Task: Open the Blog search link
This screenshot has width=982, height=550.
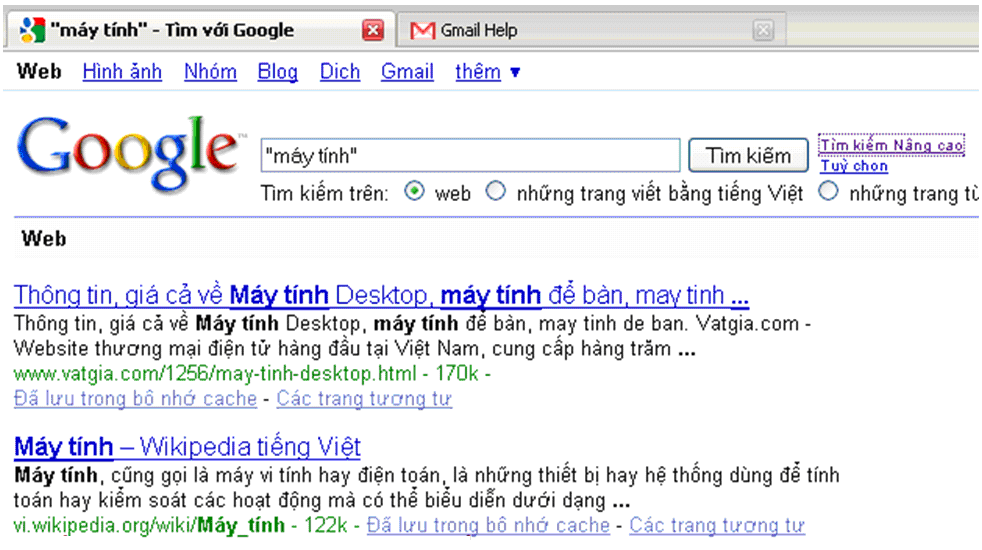Action: pos(277,72)
